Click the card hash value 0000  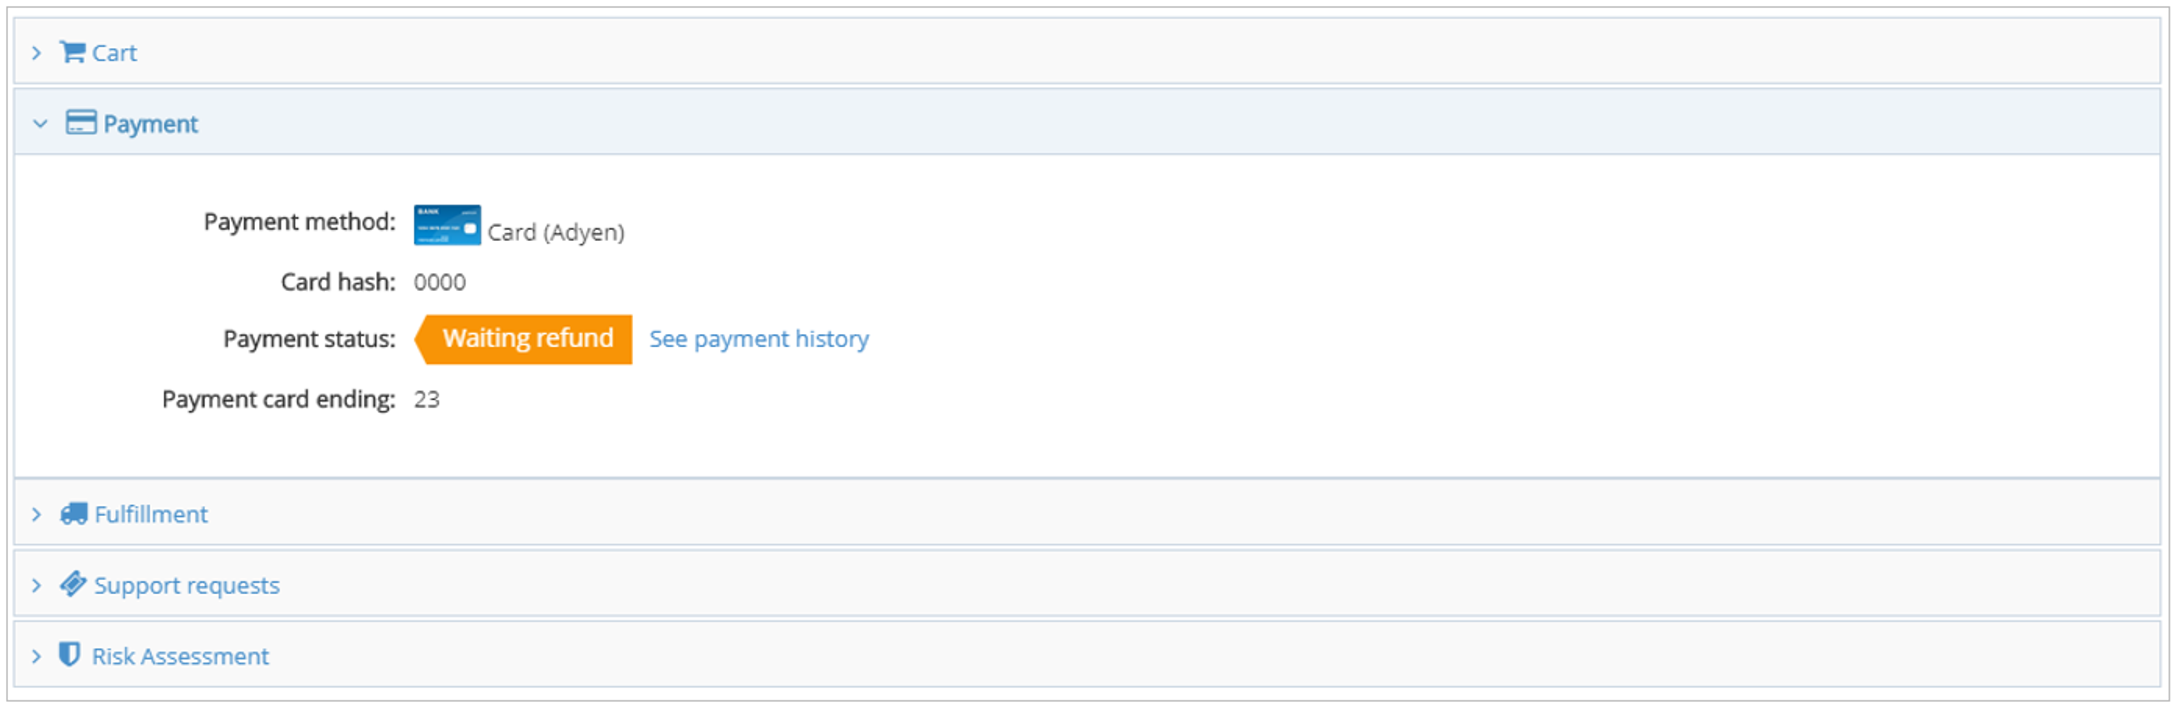point(440,283)
